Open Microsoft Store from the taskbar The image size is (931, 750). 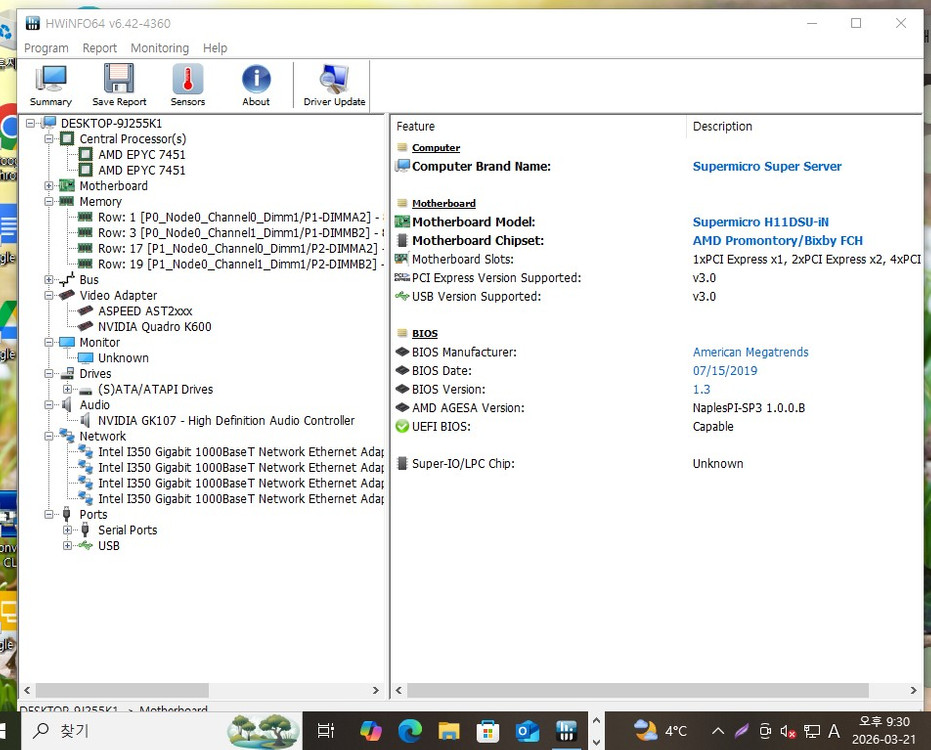point(487,731)
